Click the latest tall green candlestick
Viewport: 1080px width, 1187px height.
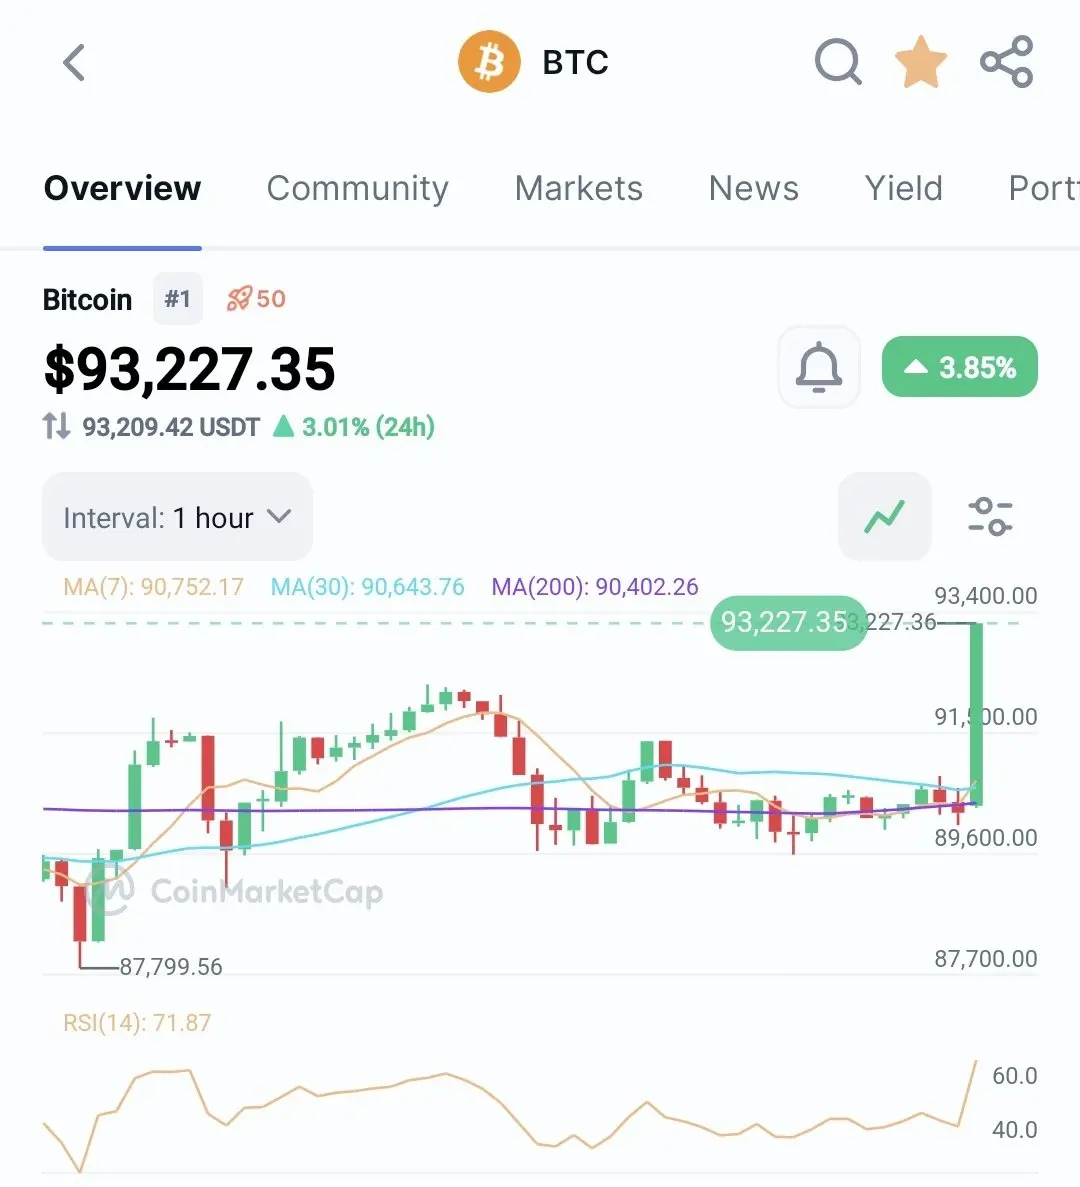(977, 712)
